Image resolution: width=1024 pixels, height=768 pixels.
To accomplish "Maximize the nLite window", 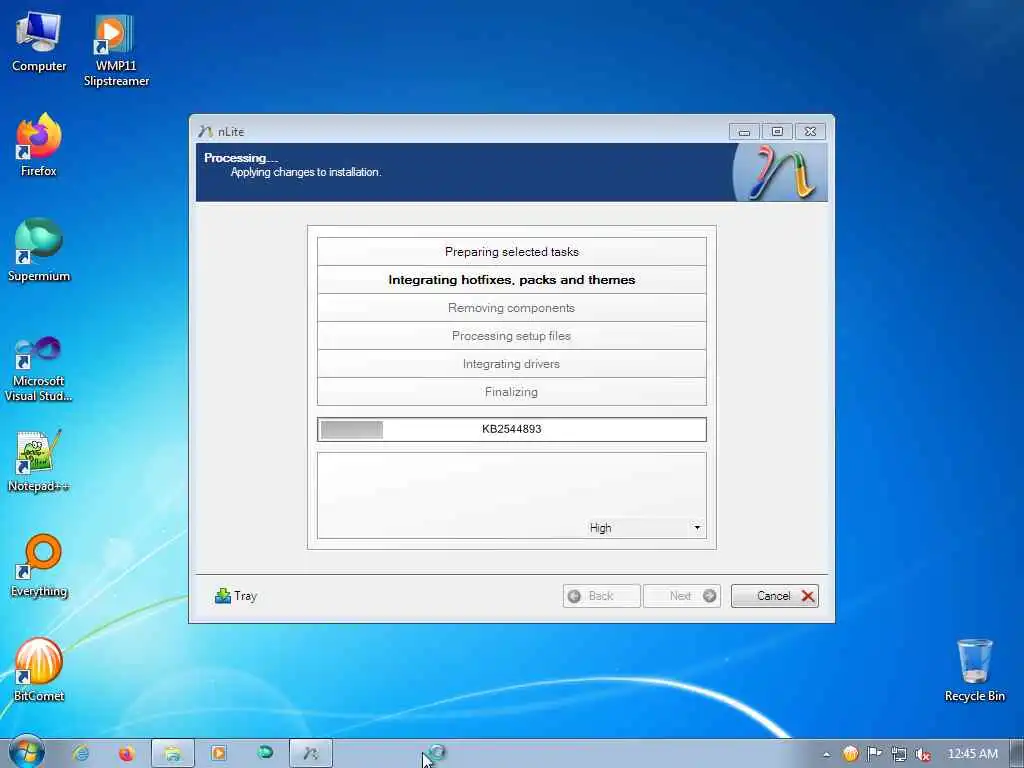I will click(777, 131).
